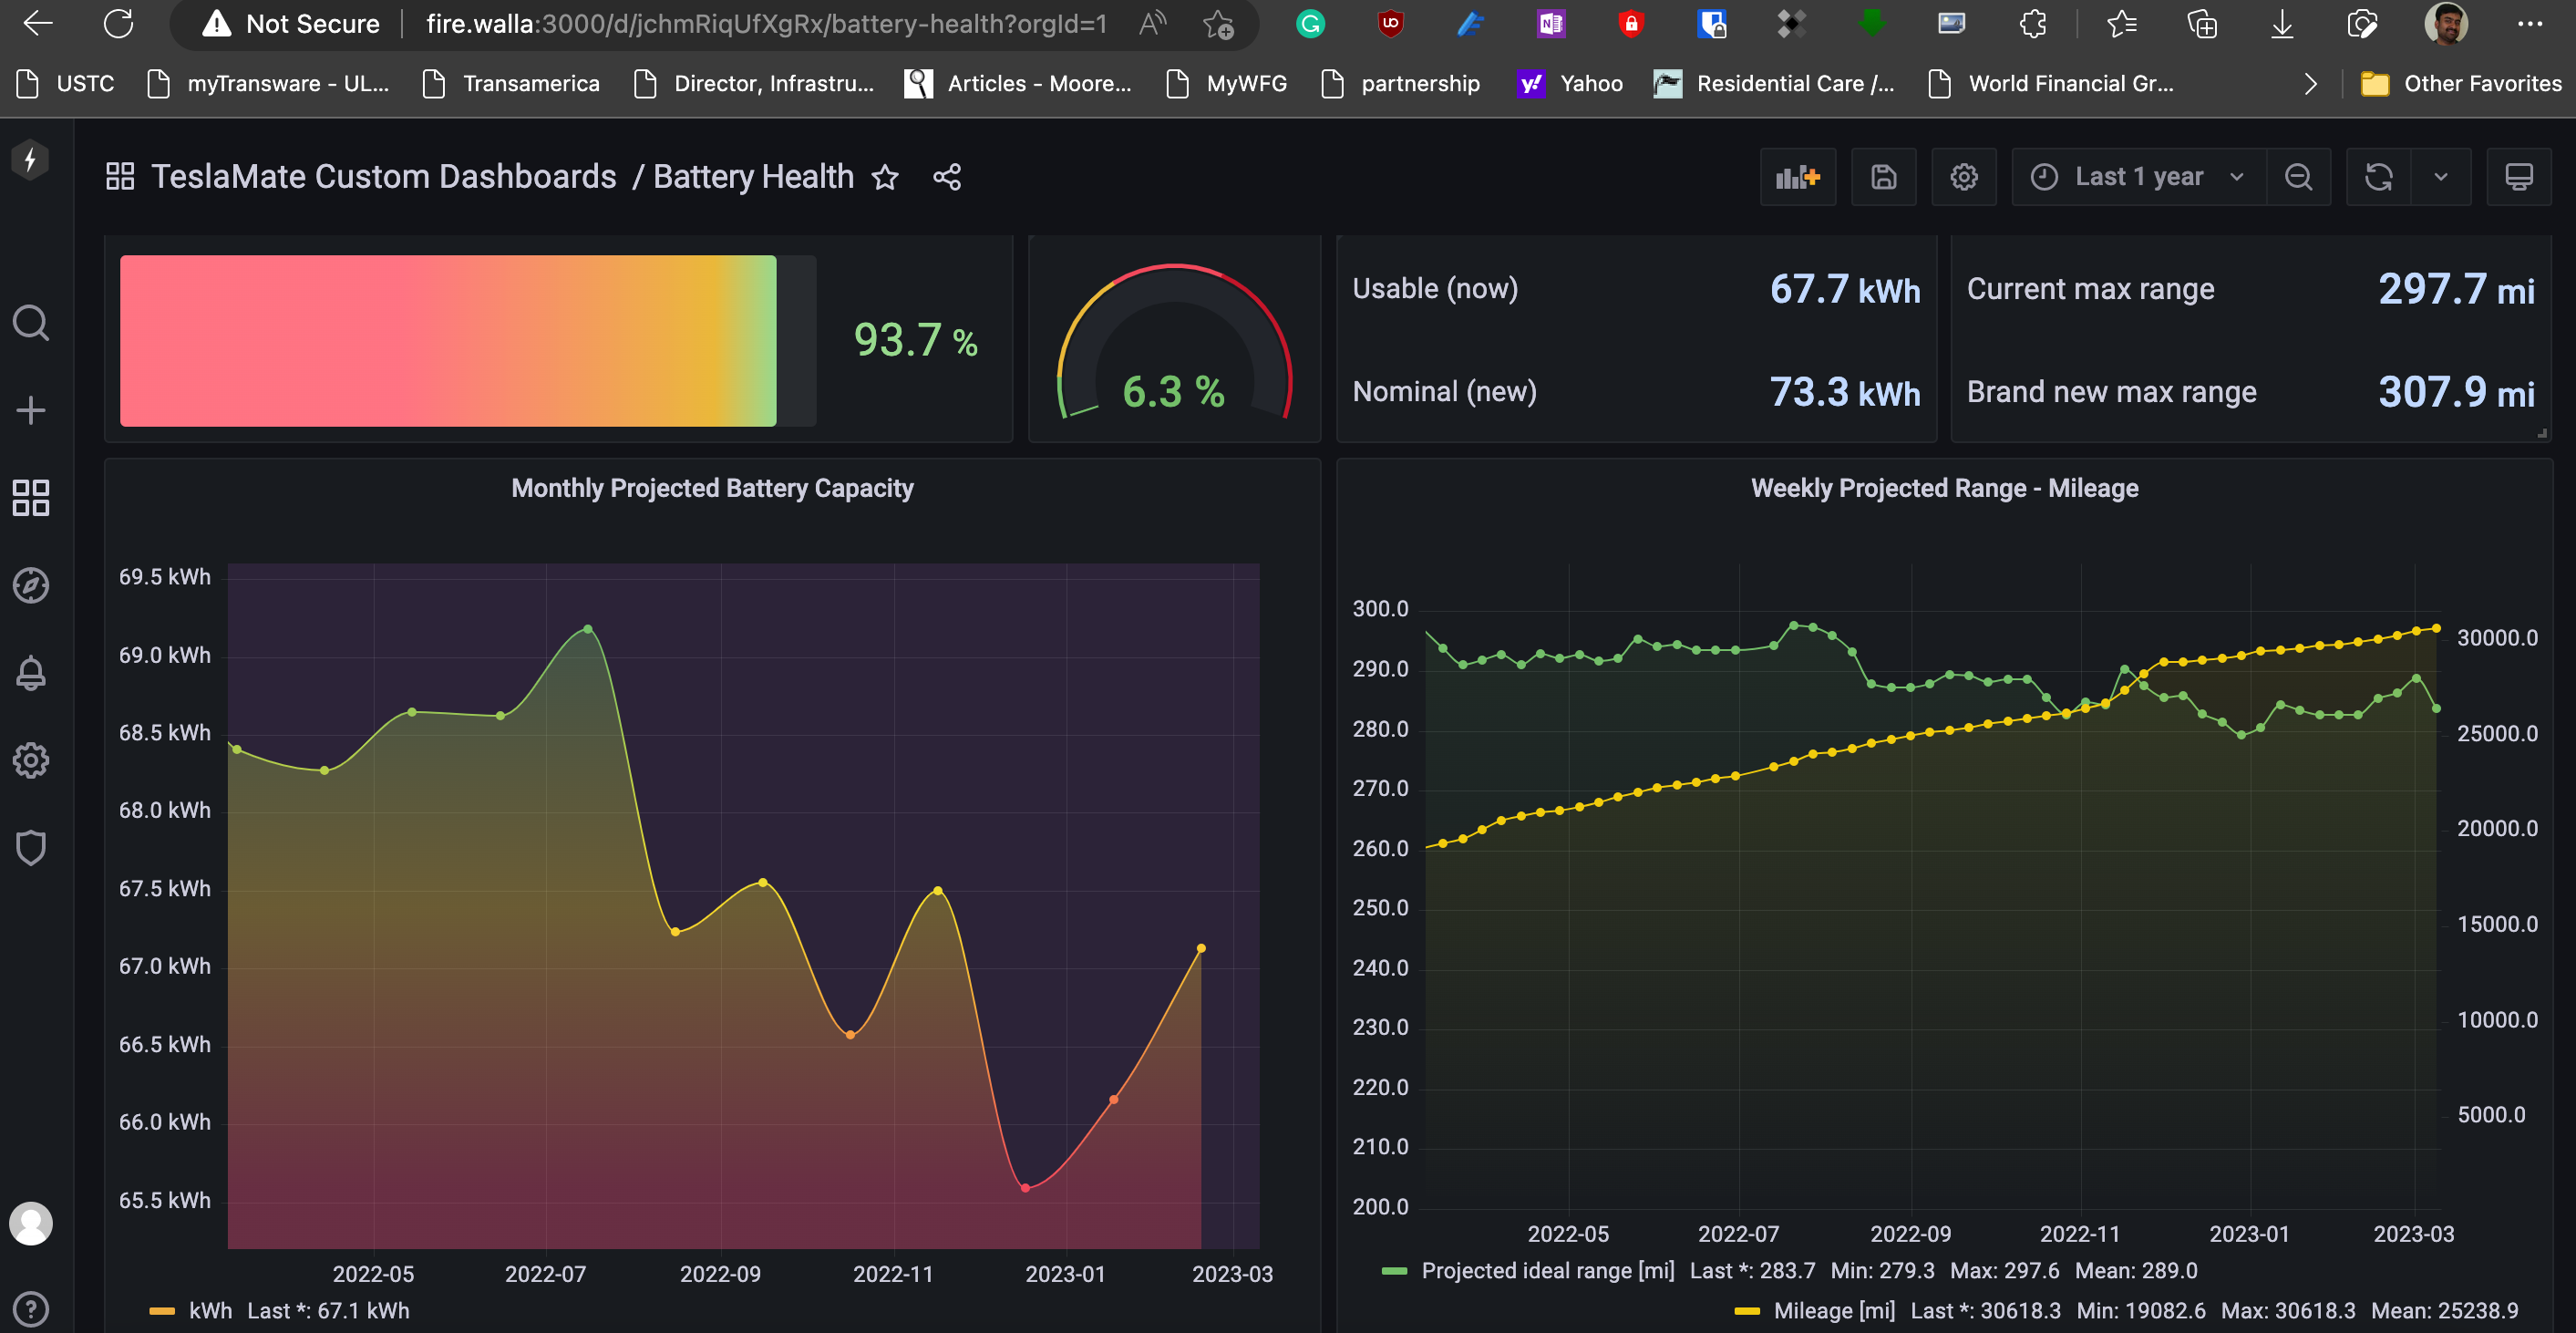This screenshot has width=2576, height=1333.
Task: Refresh the dashboard with the refresh icon
Action: (2378, 177)
